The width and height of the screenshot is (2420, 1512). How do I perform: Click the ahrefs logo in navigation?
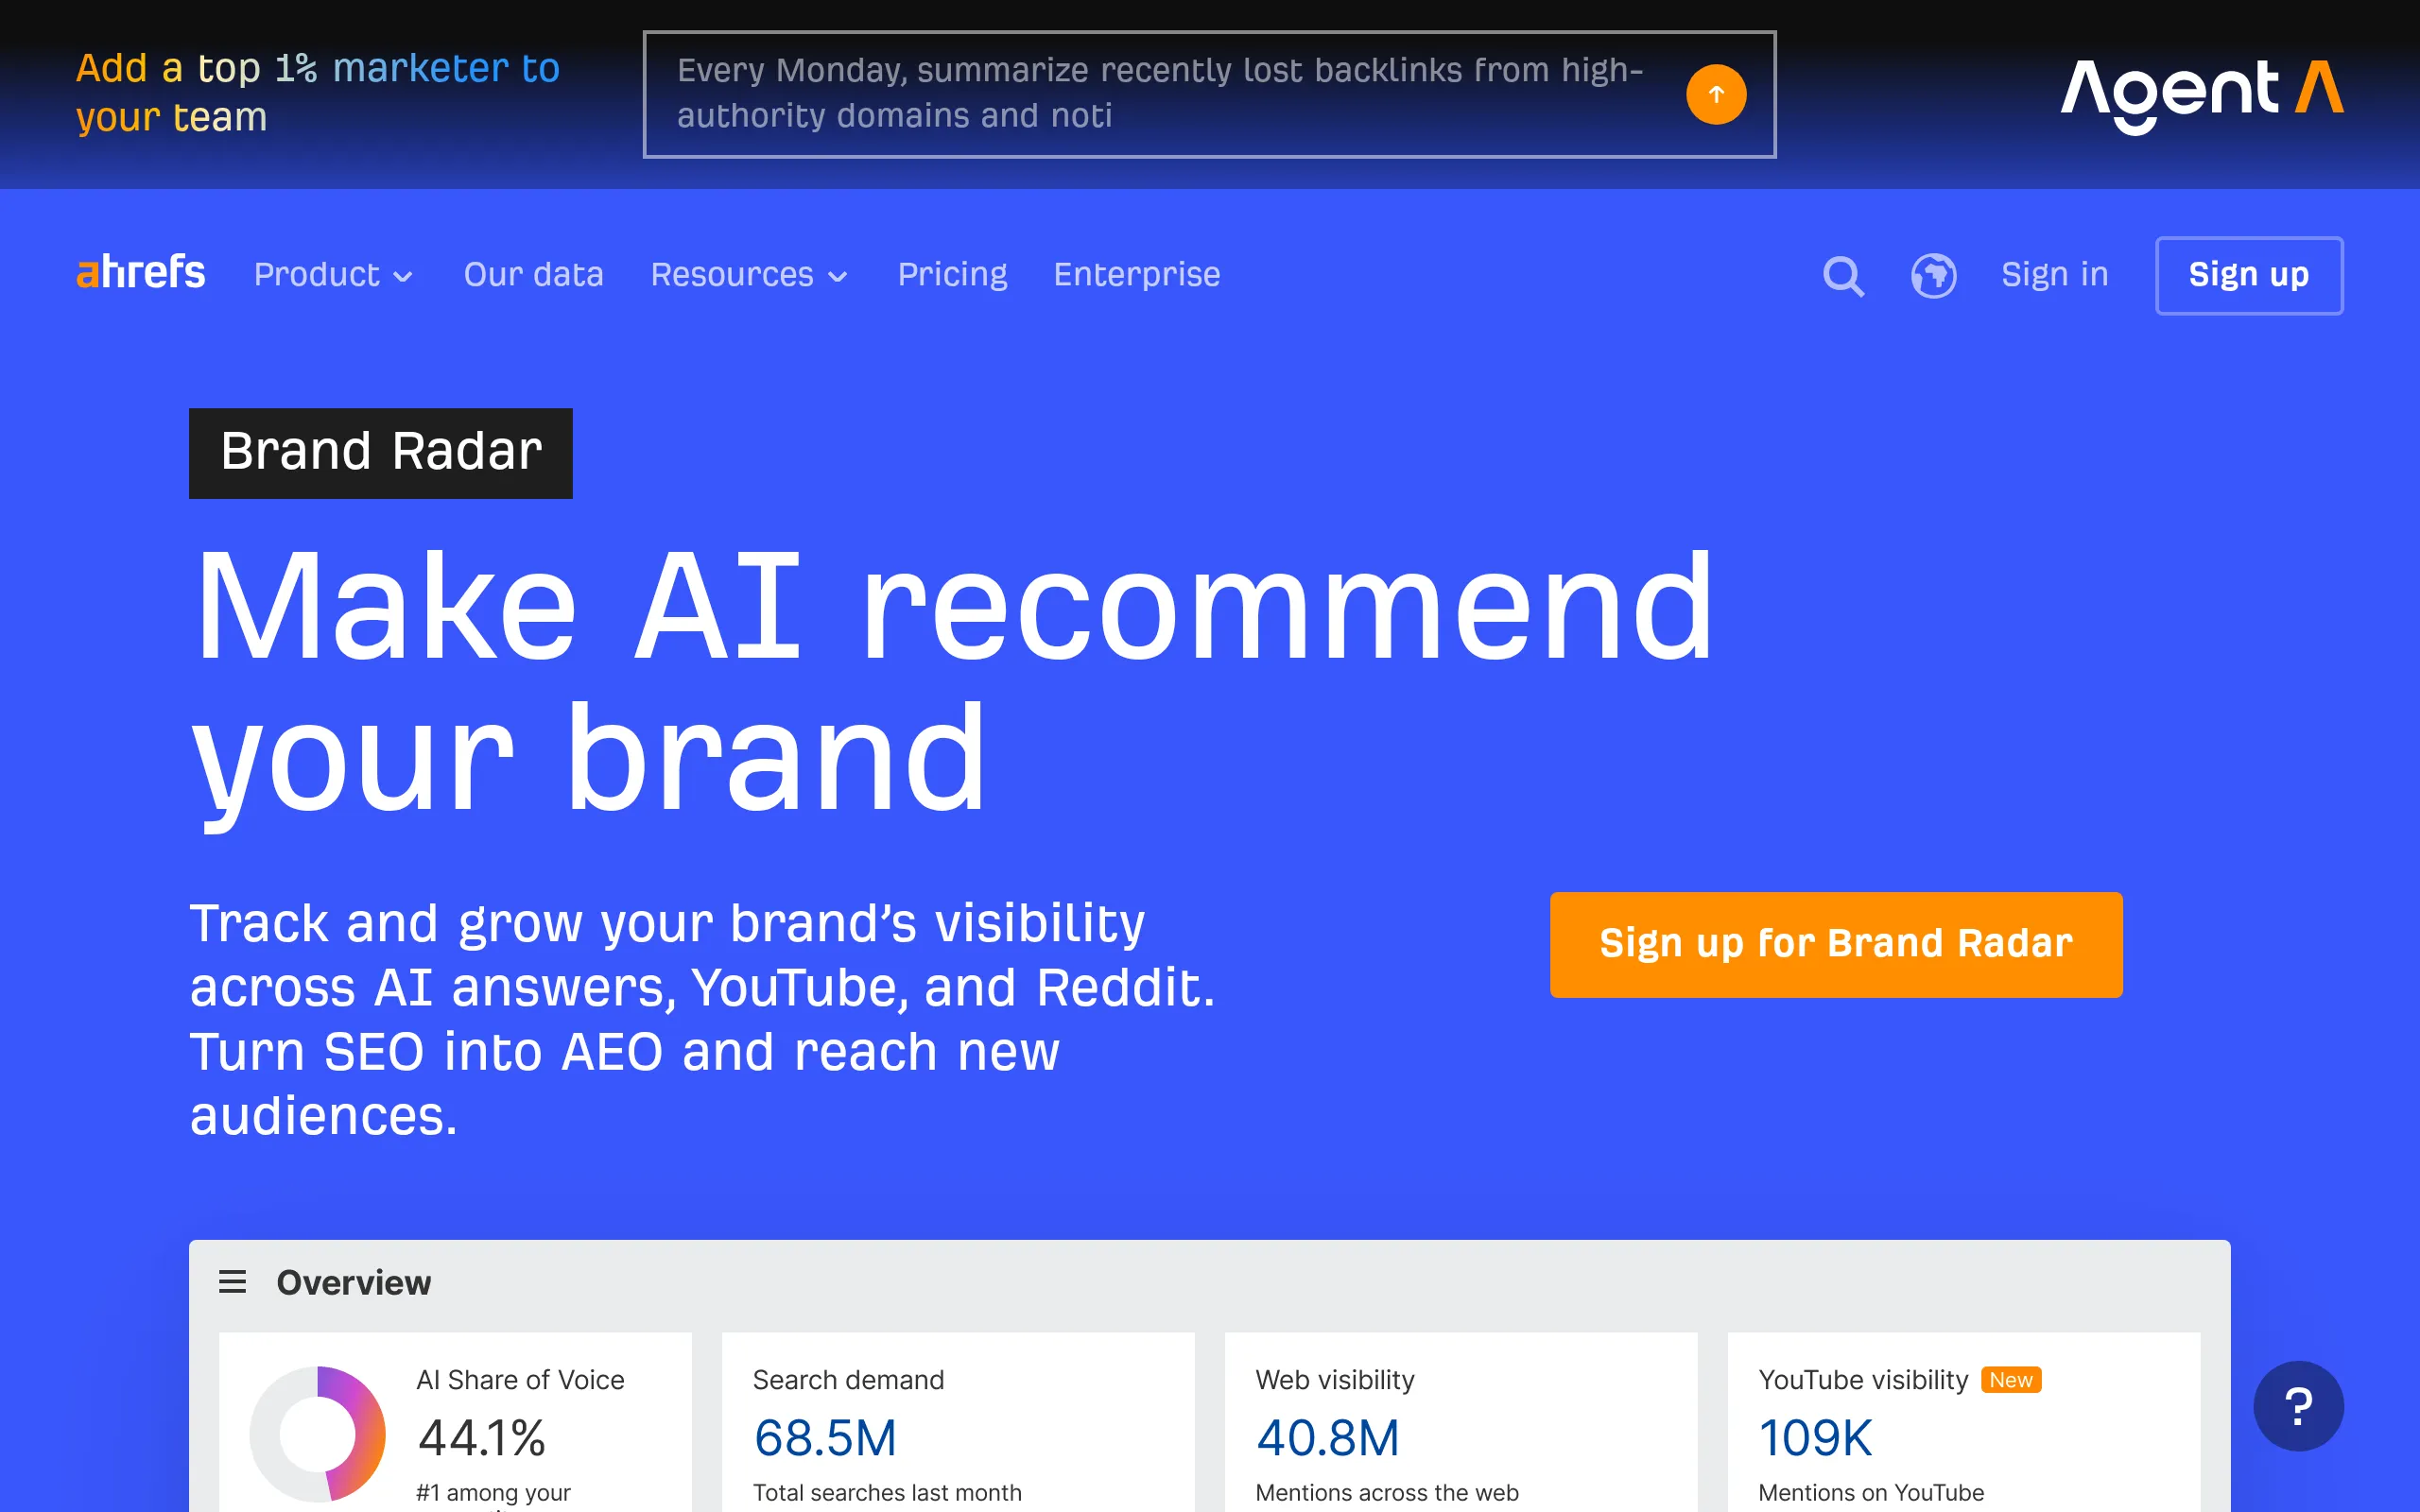[x=141, y=273]
